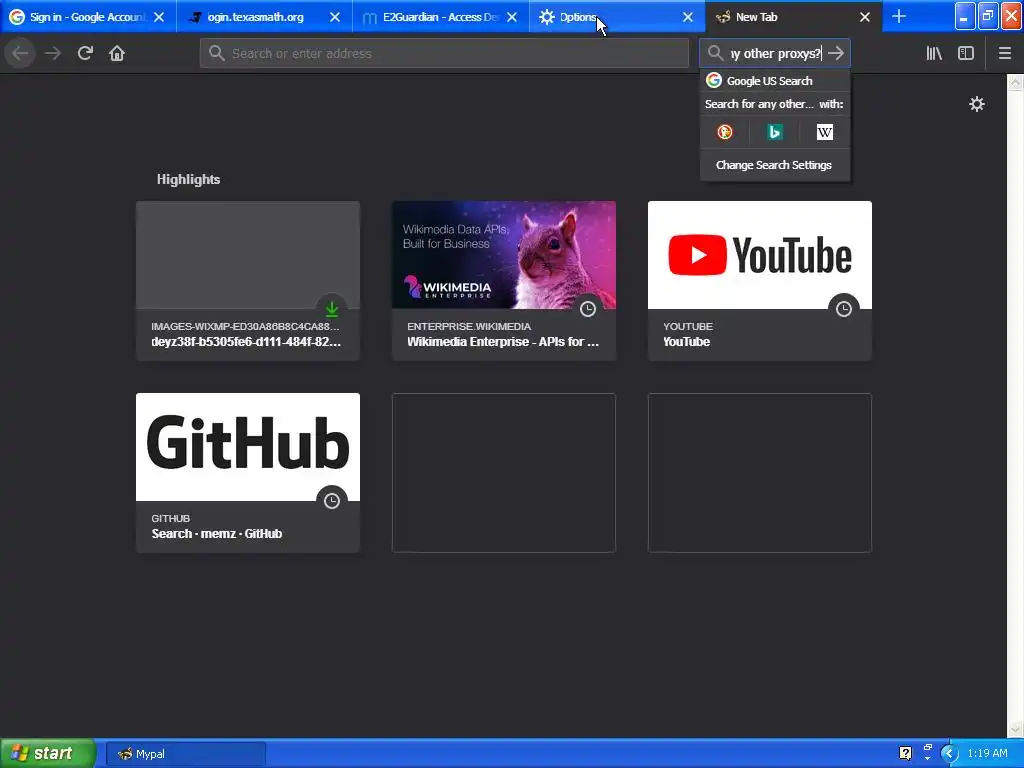Open Change Search Settings
Viewport: 1024px width, 768px height.
[775, 165]
